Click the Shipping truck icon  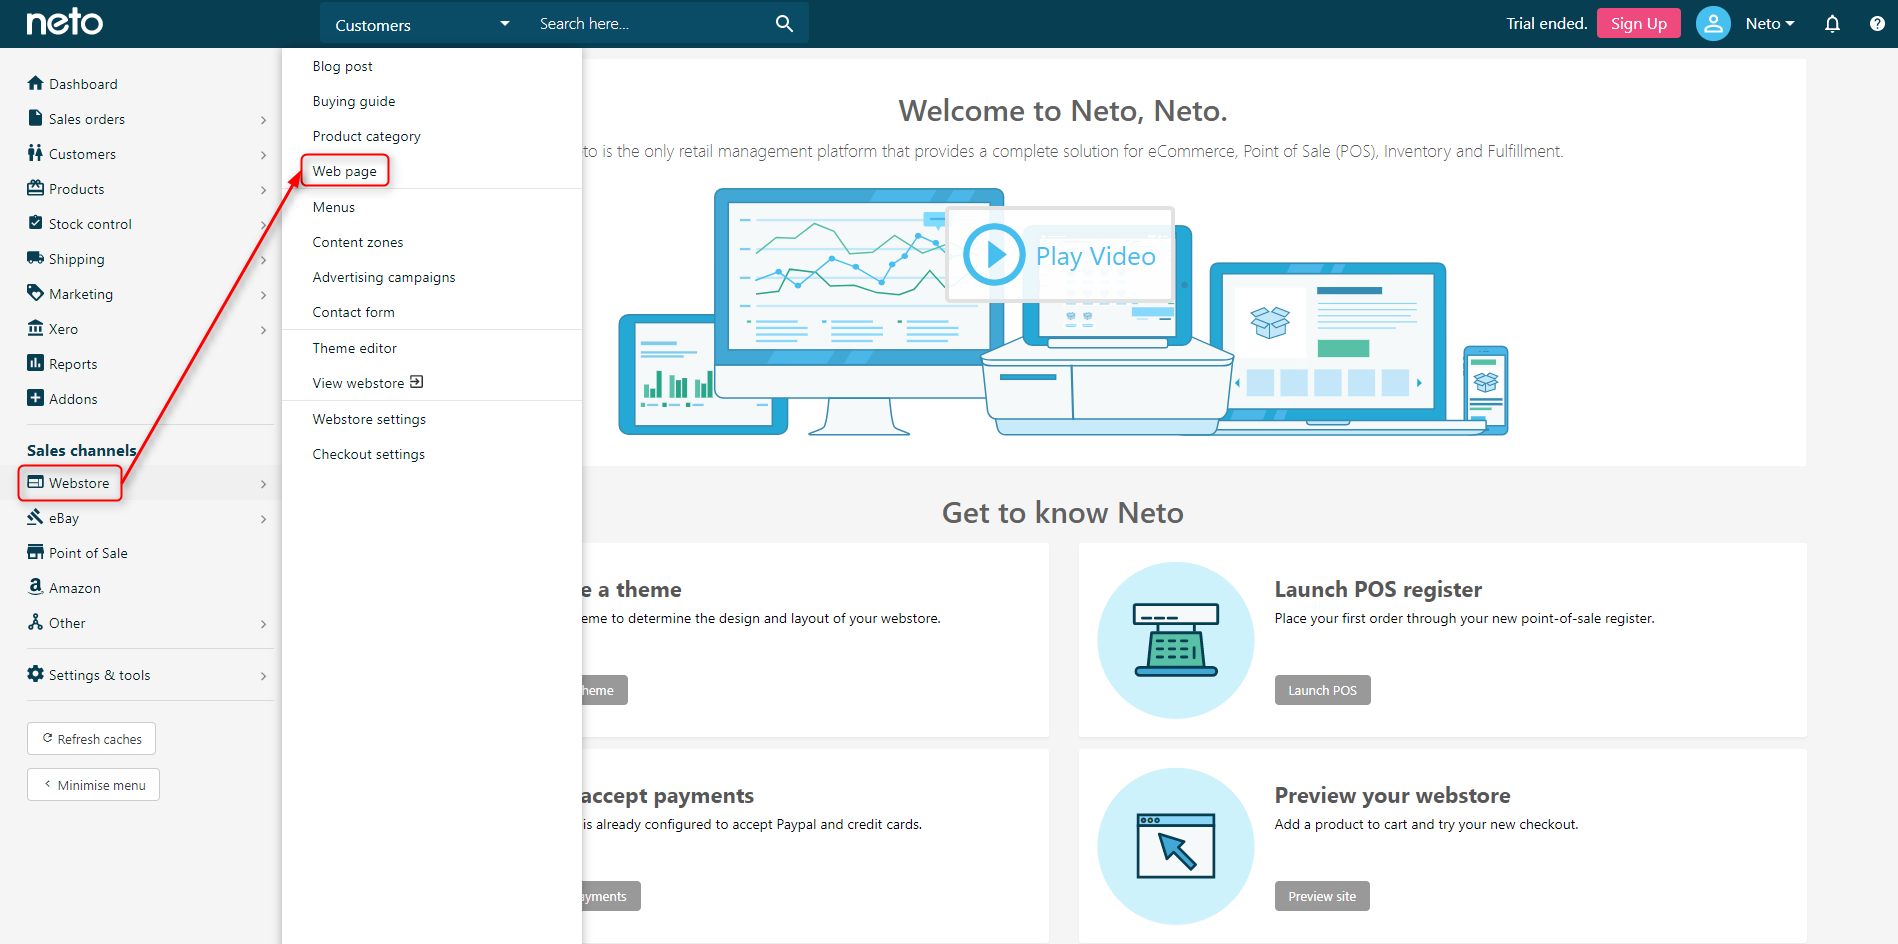tap(35, 258)
